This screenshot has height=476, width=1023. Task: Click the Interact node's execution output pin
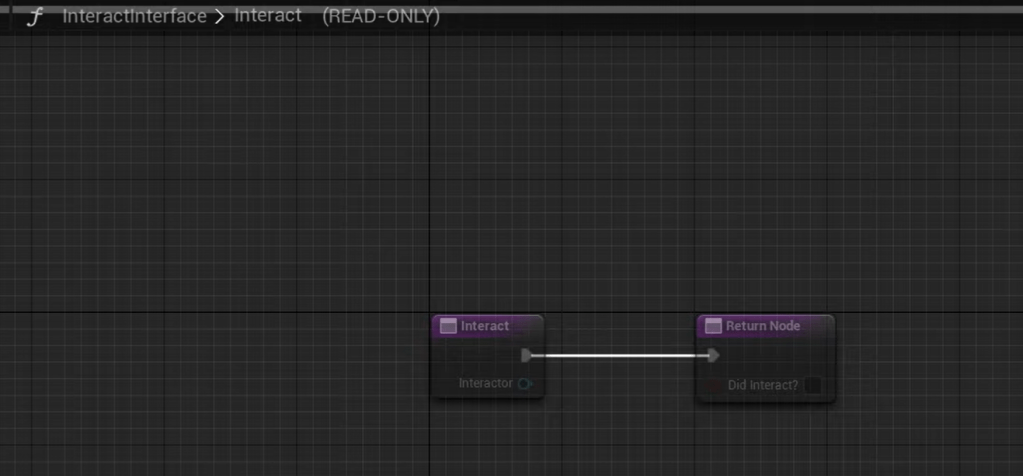[526, 355]
